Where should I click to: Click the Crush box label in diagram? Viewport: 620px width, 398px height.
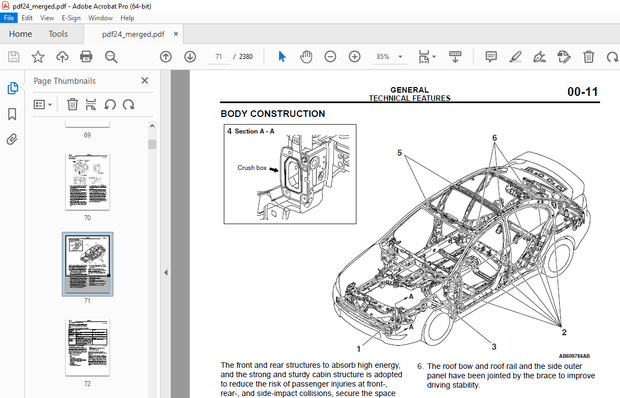(x=252, y=168)
